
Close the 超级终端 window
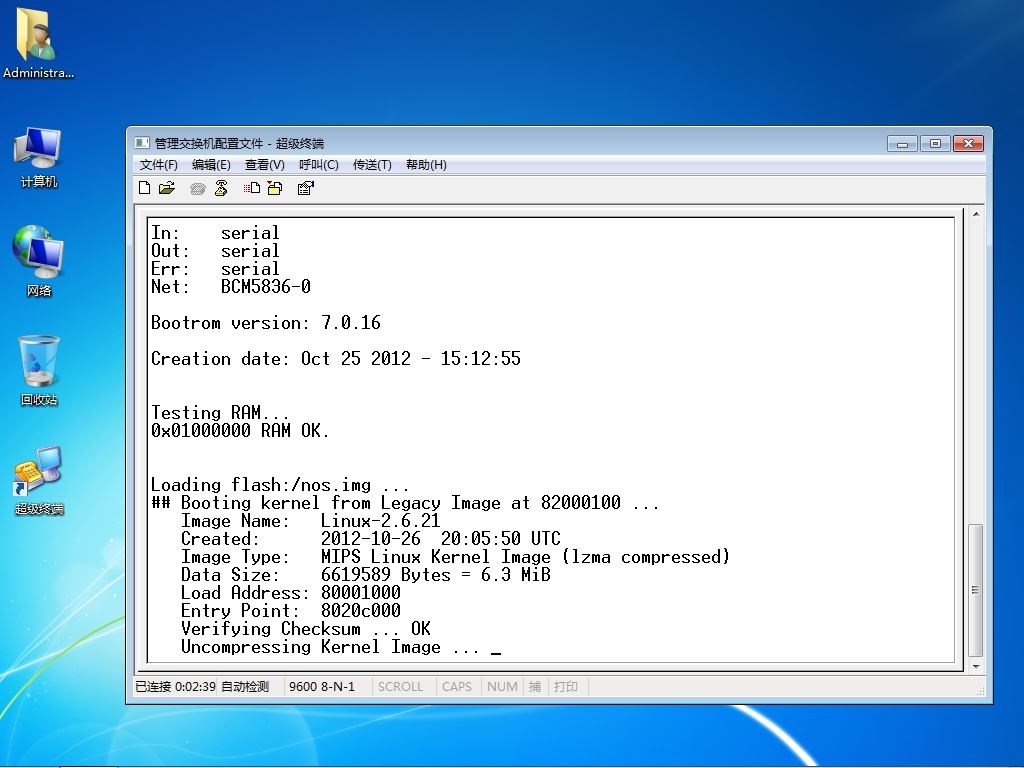(968, 144)
